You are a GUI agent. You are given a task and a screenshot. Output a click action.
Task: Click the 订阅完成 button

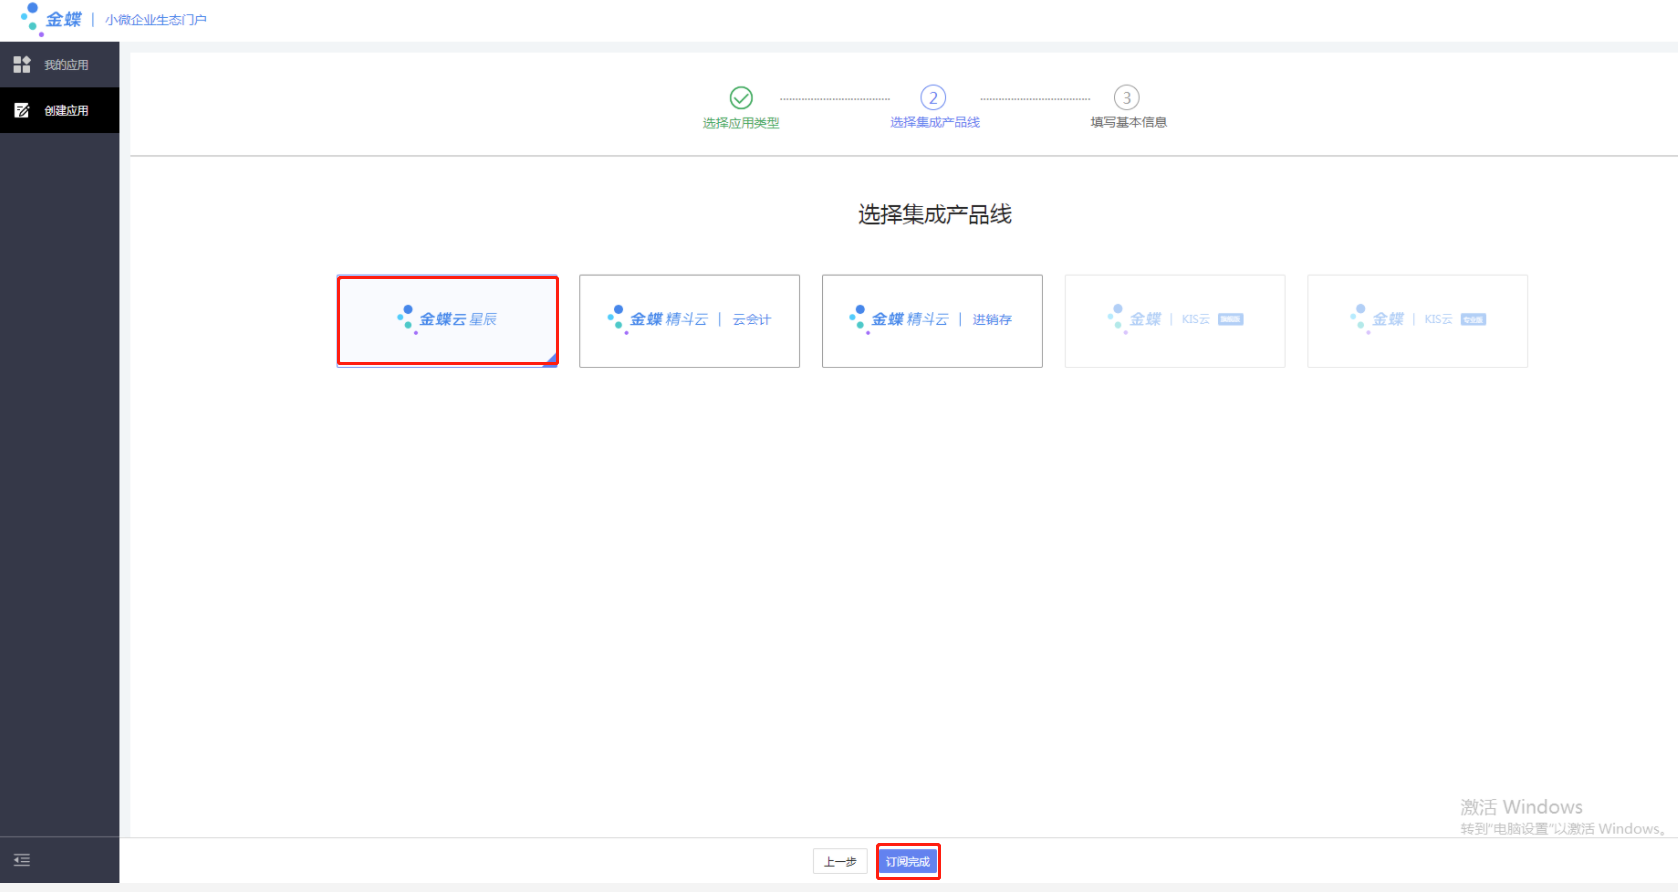point(908,861)
